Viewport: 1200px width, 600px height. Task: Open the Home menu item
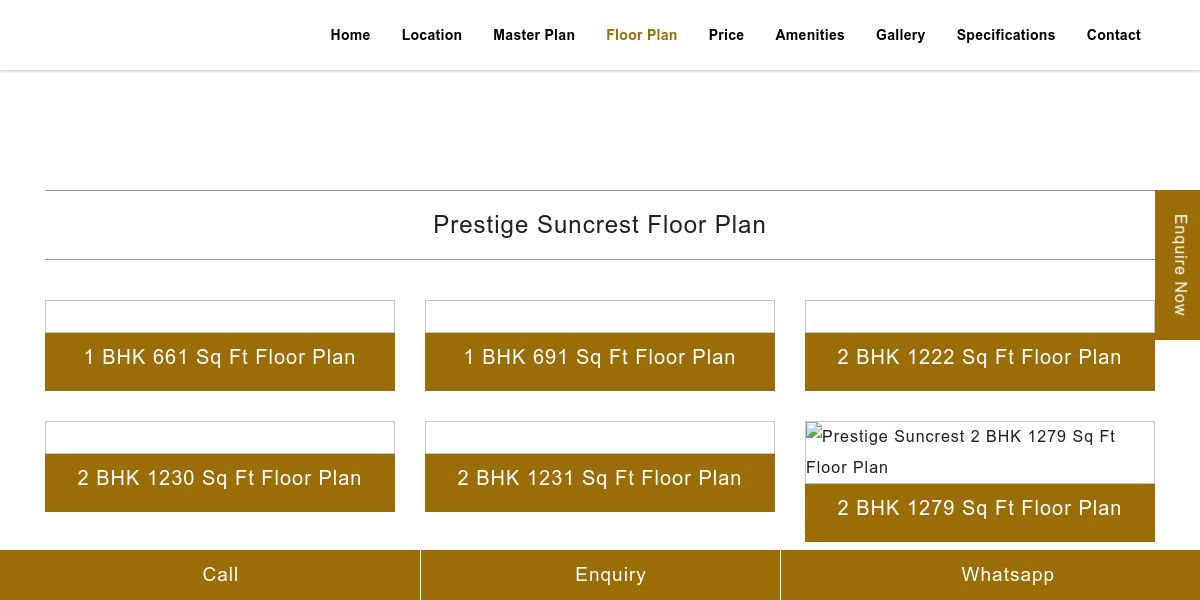[350, 35]
